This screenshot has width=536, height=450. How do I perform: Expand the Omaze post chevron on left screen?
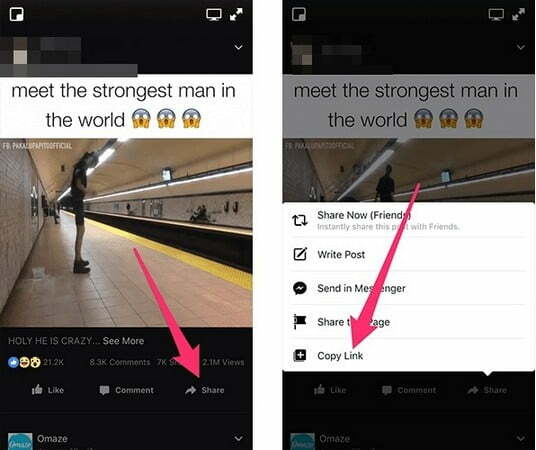pos(238,438)
